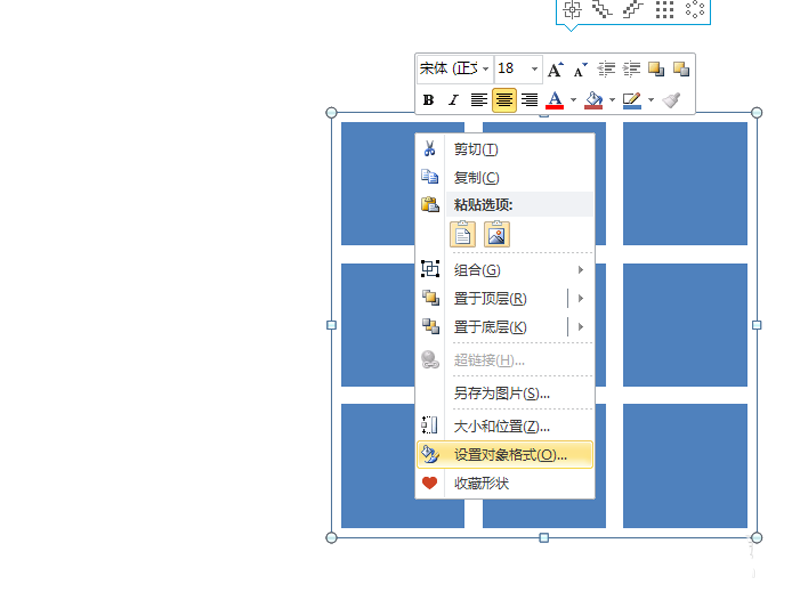Screen dimensions: 800x600
Task: Open the font name dropdown
Action: (x=485, y=68)
